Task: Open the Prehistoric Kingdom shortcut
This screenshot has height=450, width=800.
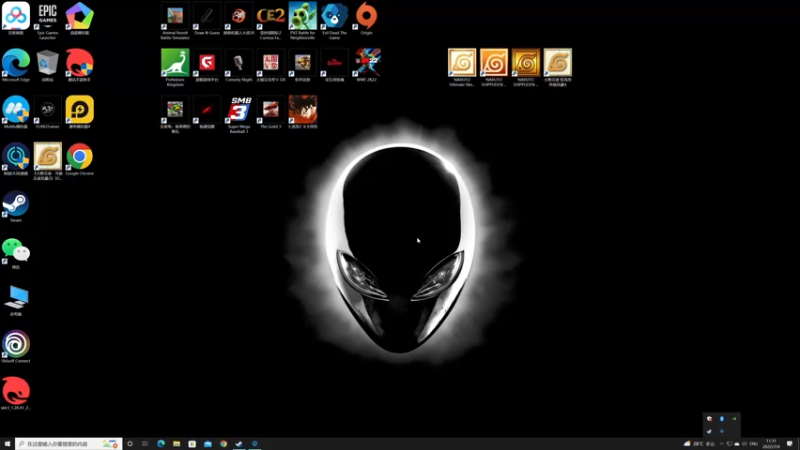Action: tap(175, 67)
